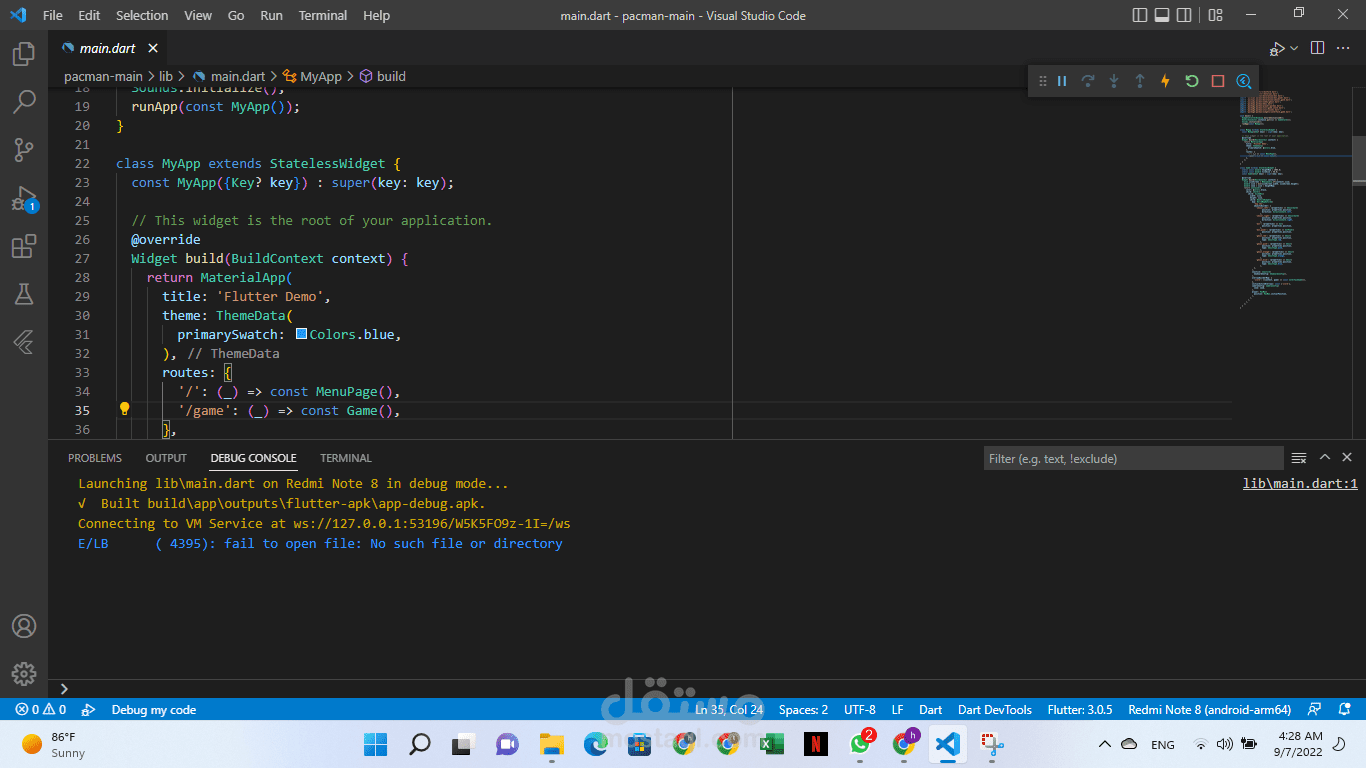Click the Hot Reload lightning icon

click(1165, 81)
